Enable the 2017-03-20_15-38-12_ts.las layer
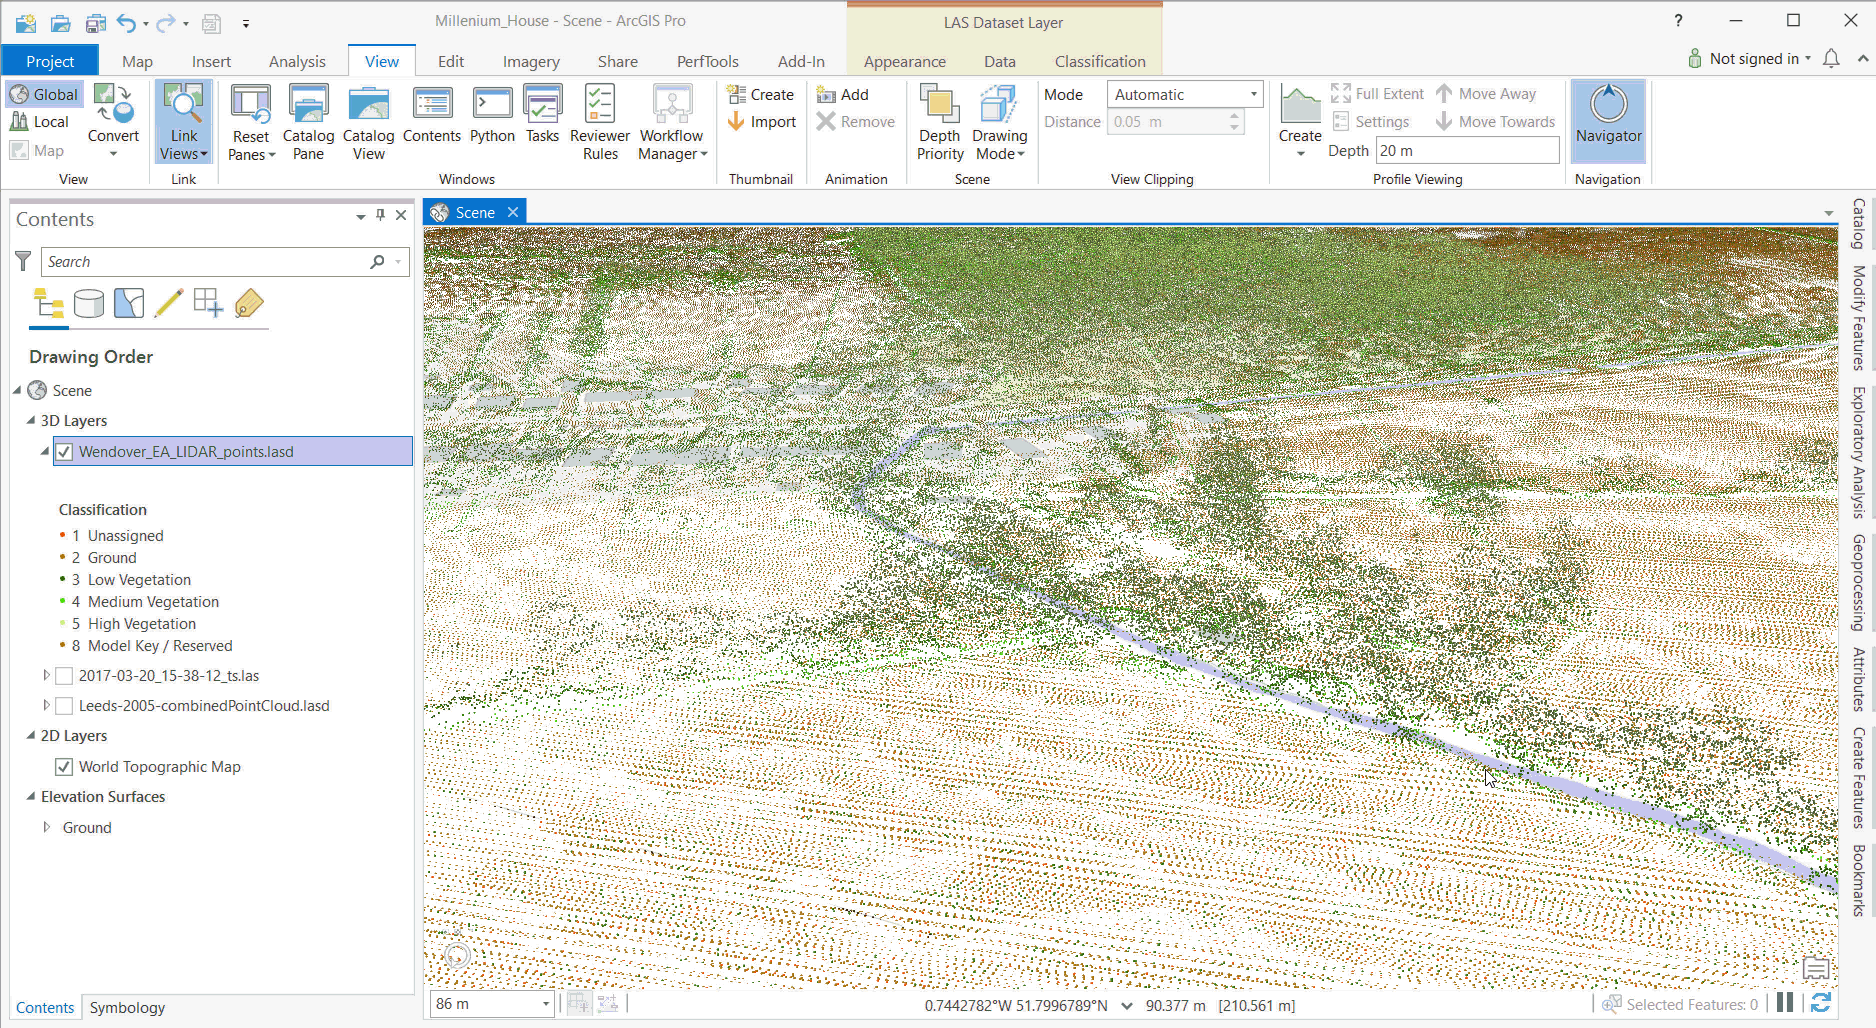Screen dimensions: 1876x1028 click(64, 675)
